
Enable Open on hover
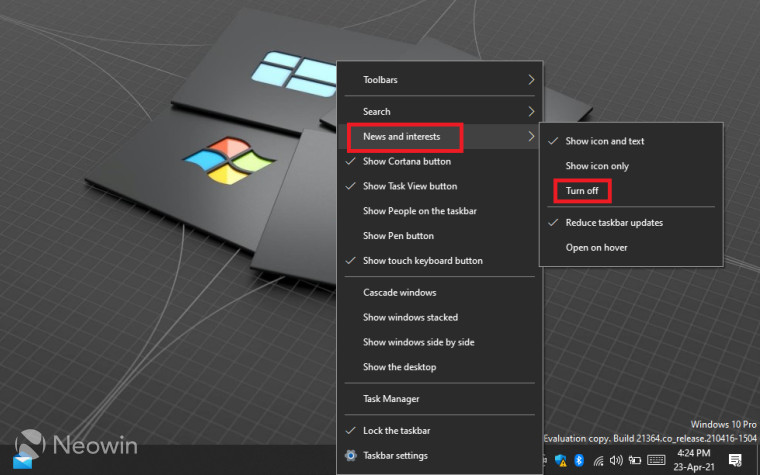click(x=631, y=247)
